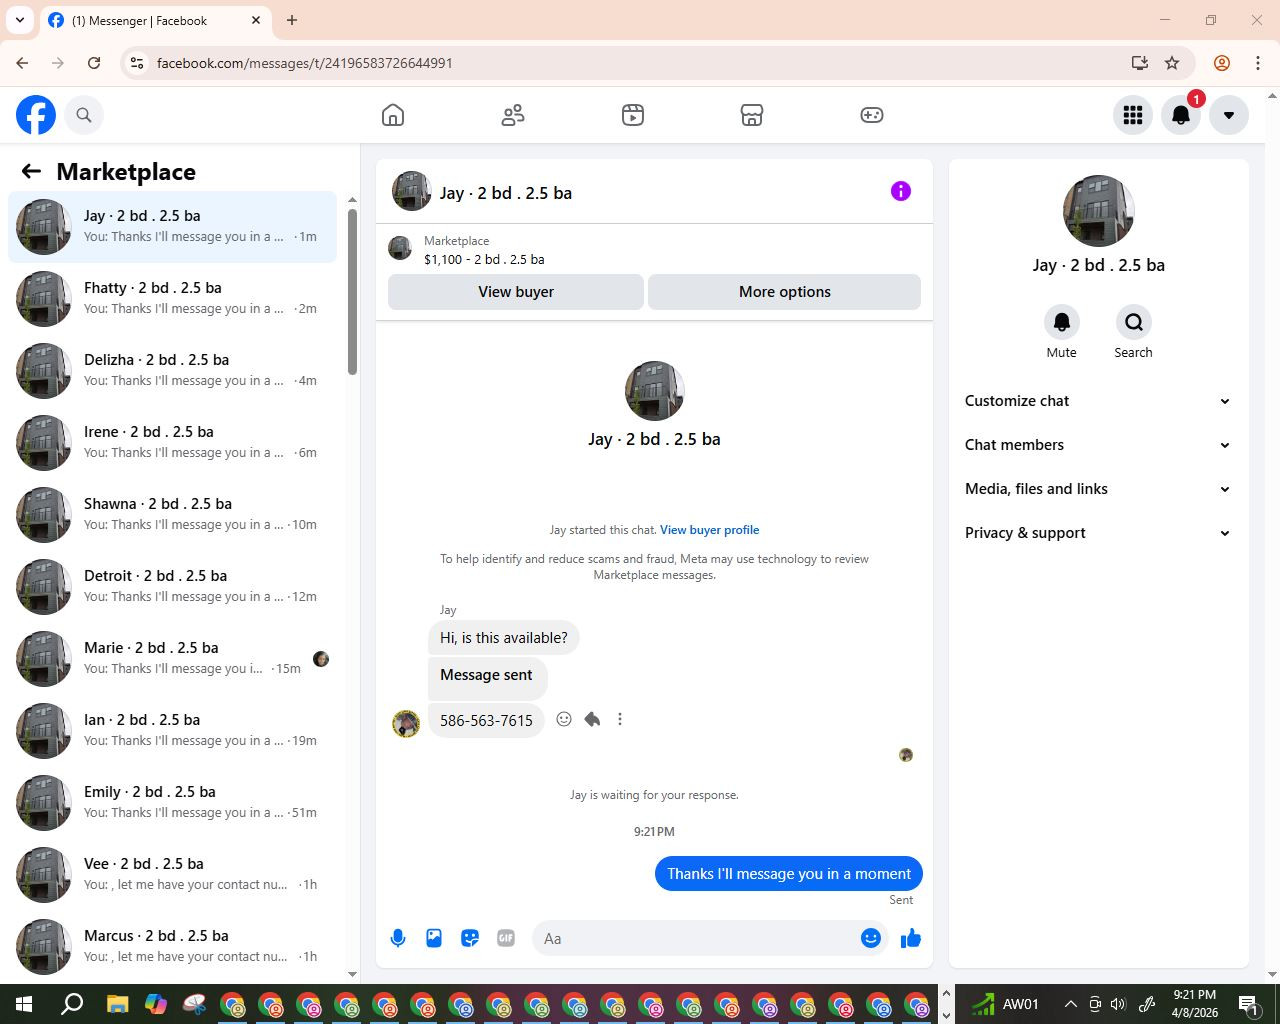
Task: Click the message text input field
Action: tap(698, 938)
